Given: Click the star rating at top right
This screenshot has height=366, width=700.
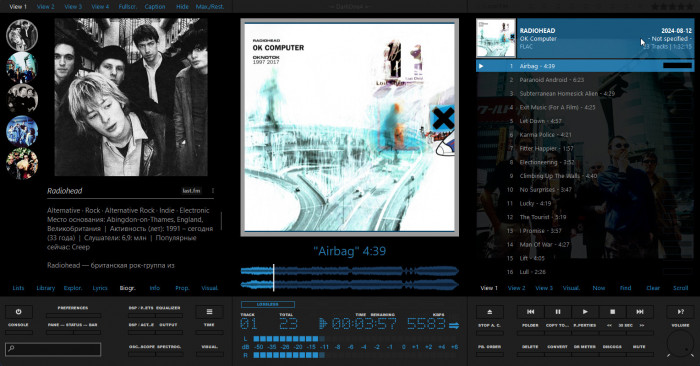Looking at the screenshot, I should [673, 6].
